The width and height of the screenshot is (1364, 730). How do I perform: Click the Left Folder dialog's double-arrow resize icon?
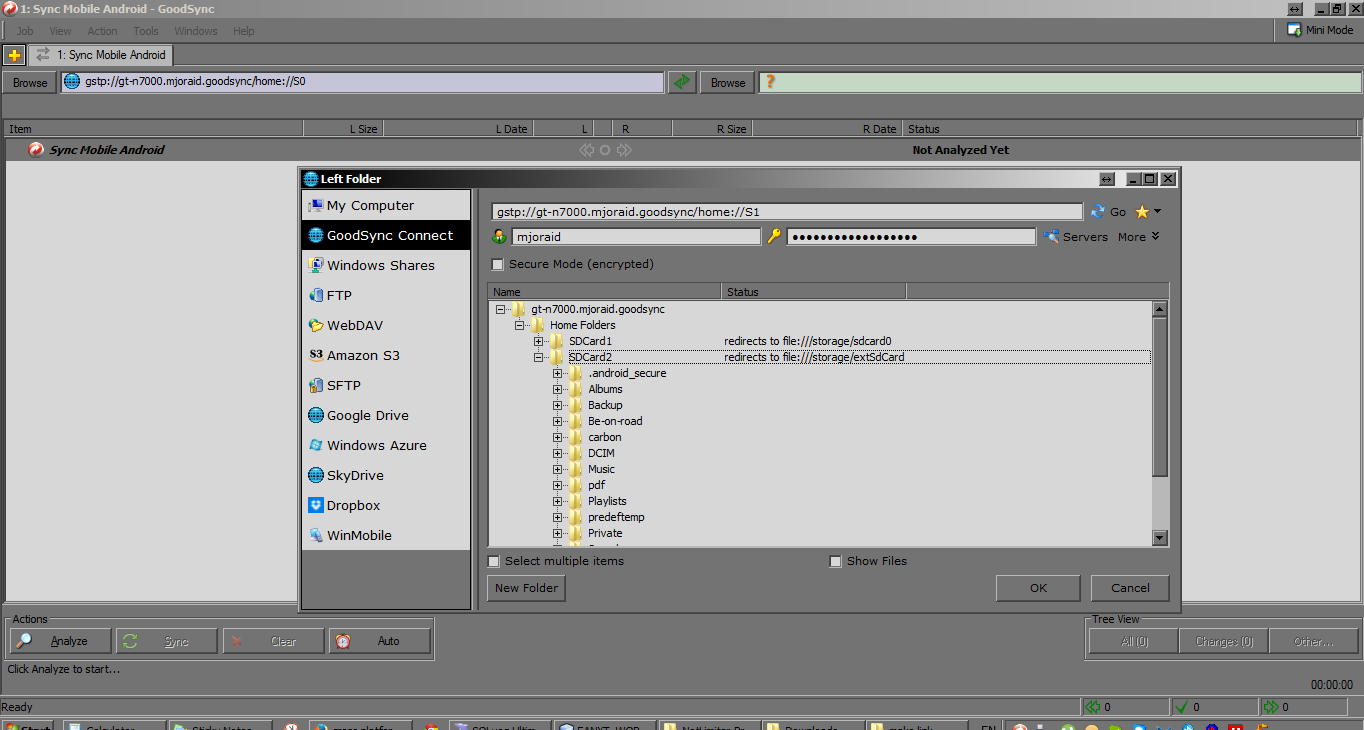point(1106,179)
